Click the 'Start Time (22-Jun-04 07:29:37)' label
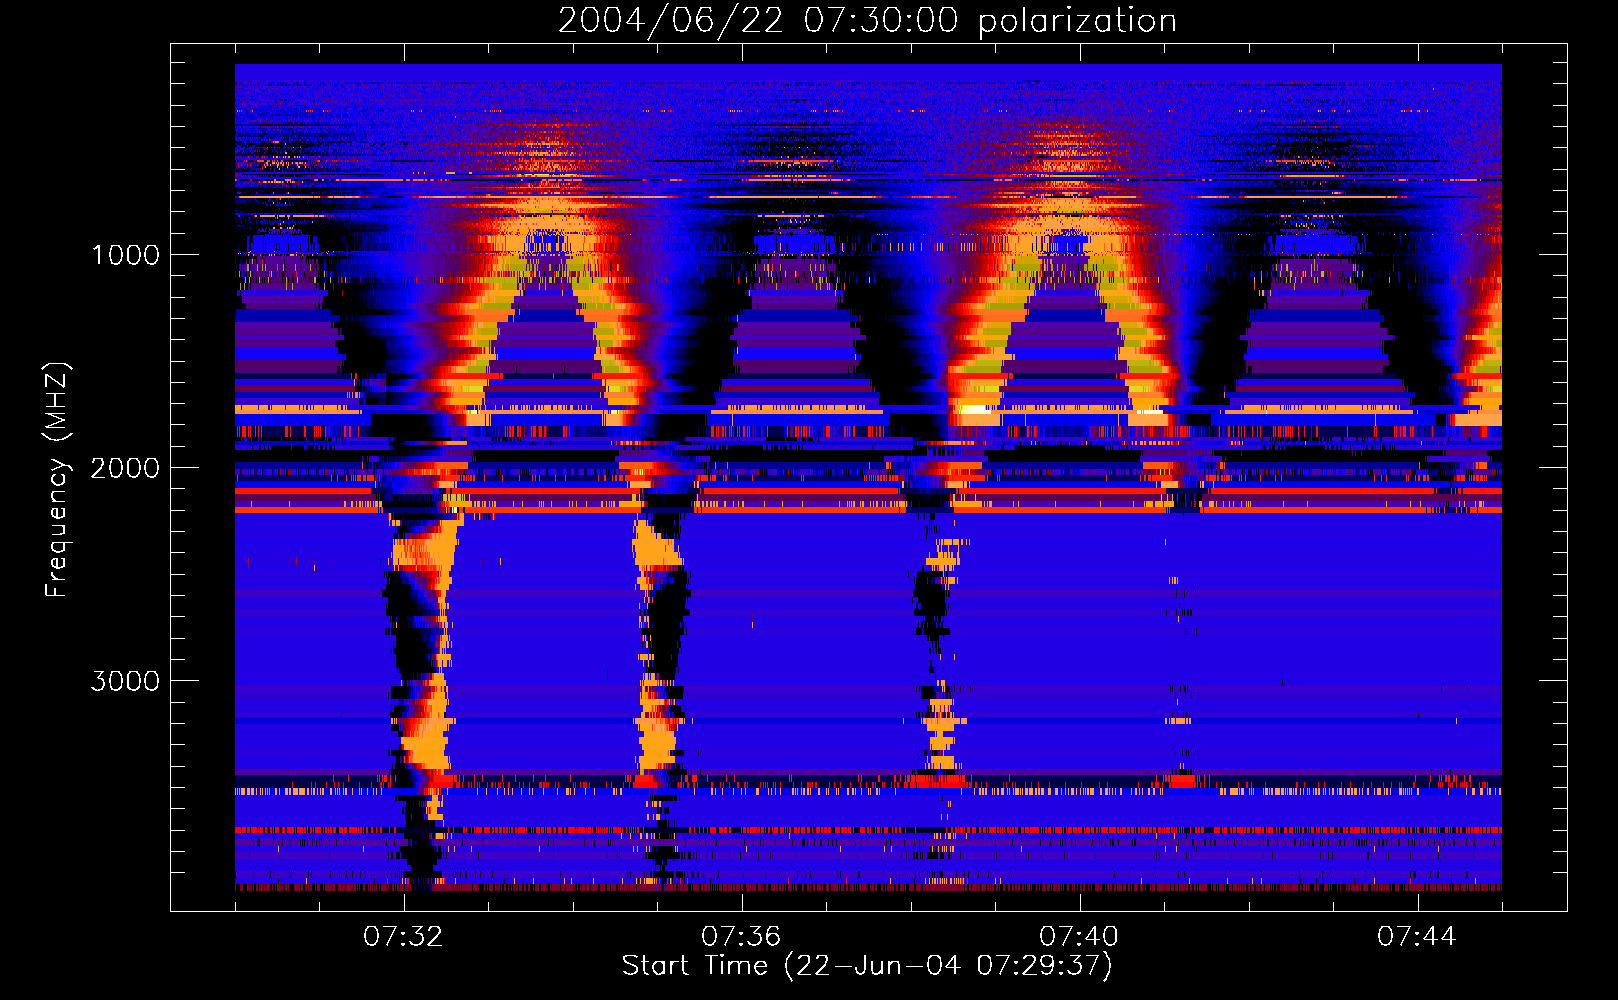1618x1000 pixels. (x=867, y=966)
